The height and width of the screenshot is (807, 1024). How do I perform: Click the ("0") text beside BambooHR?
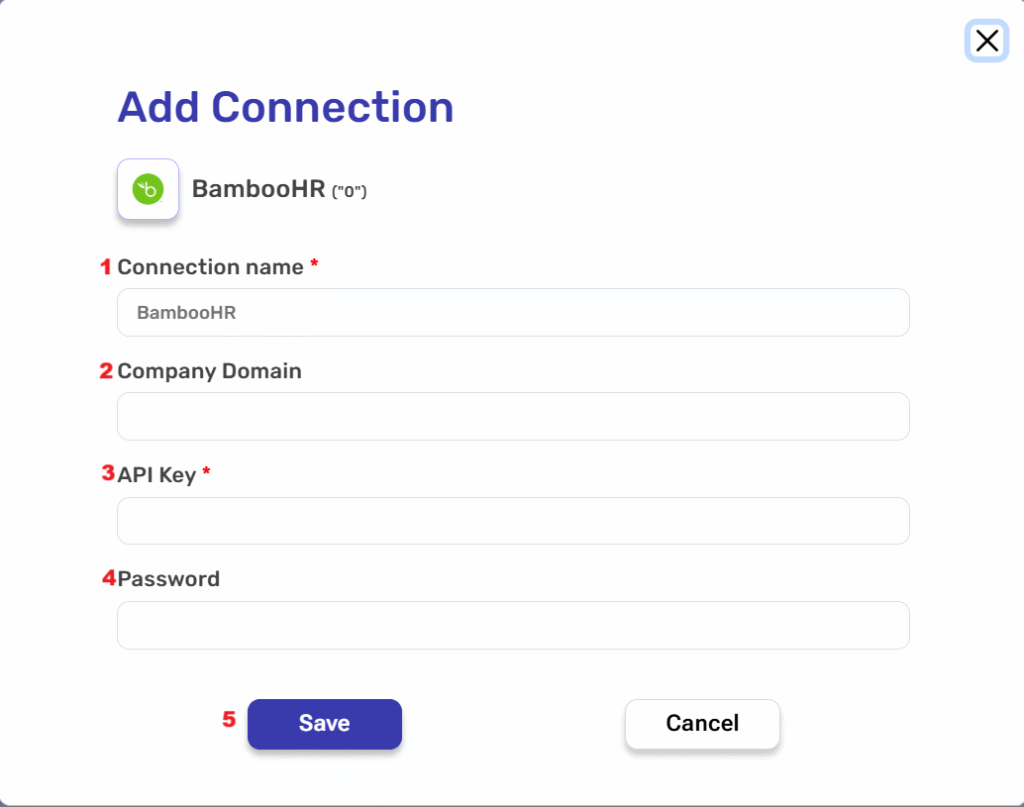click(x=349, y=191)
